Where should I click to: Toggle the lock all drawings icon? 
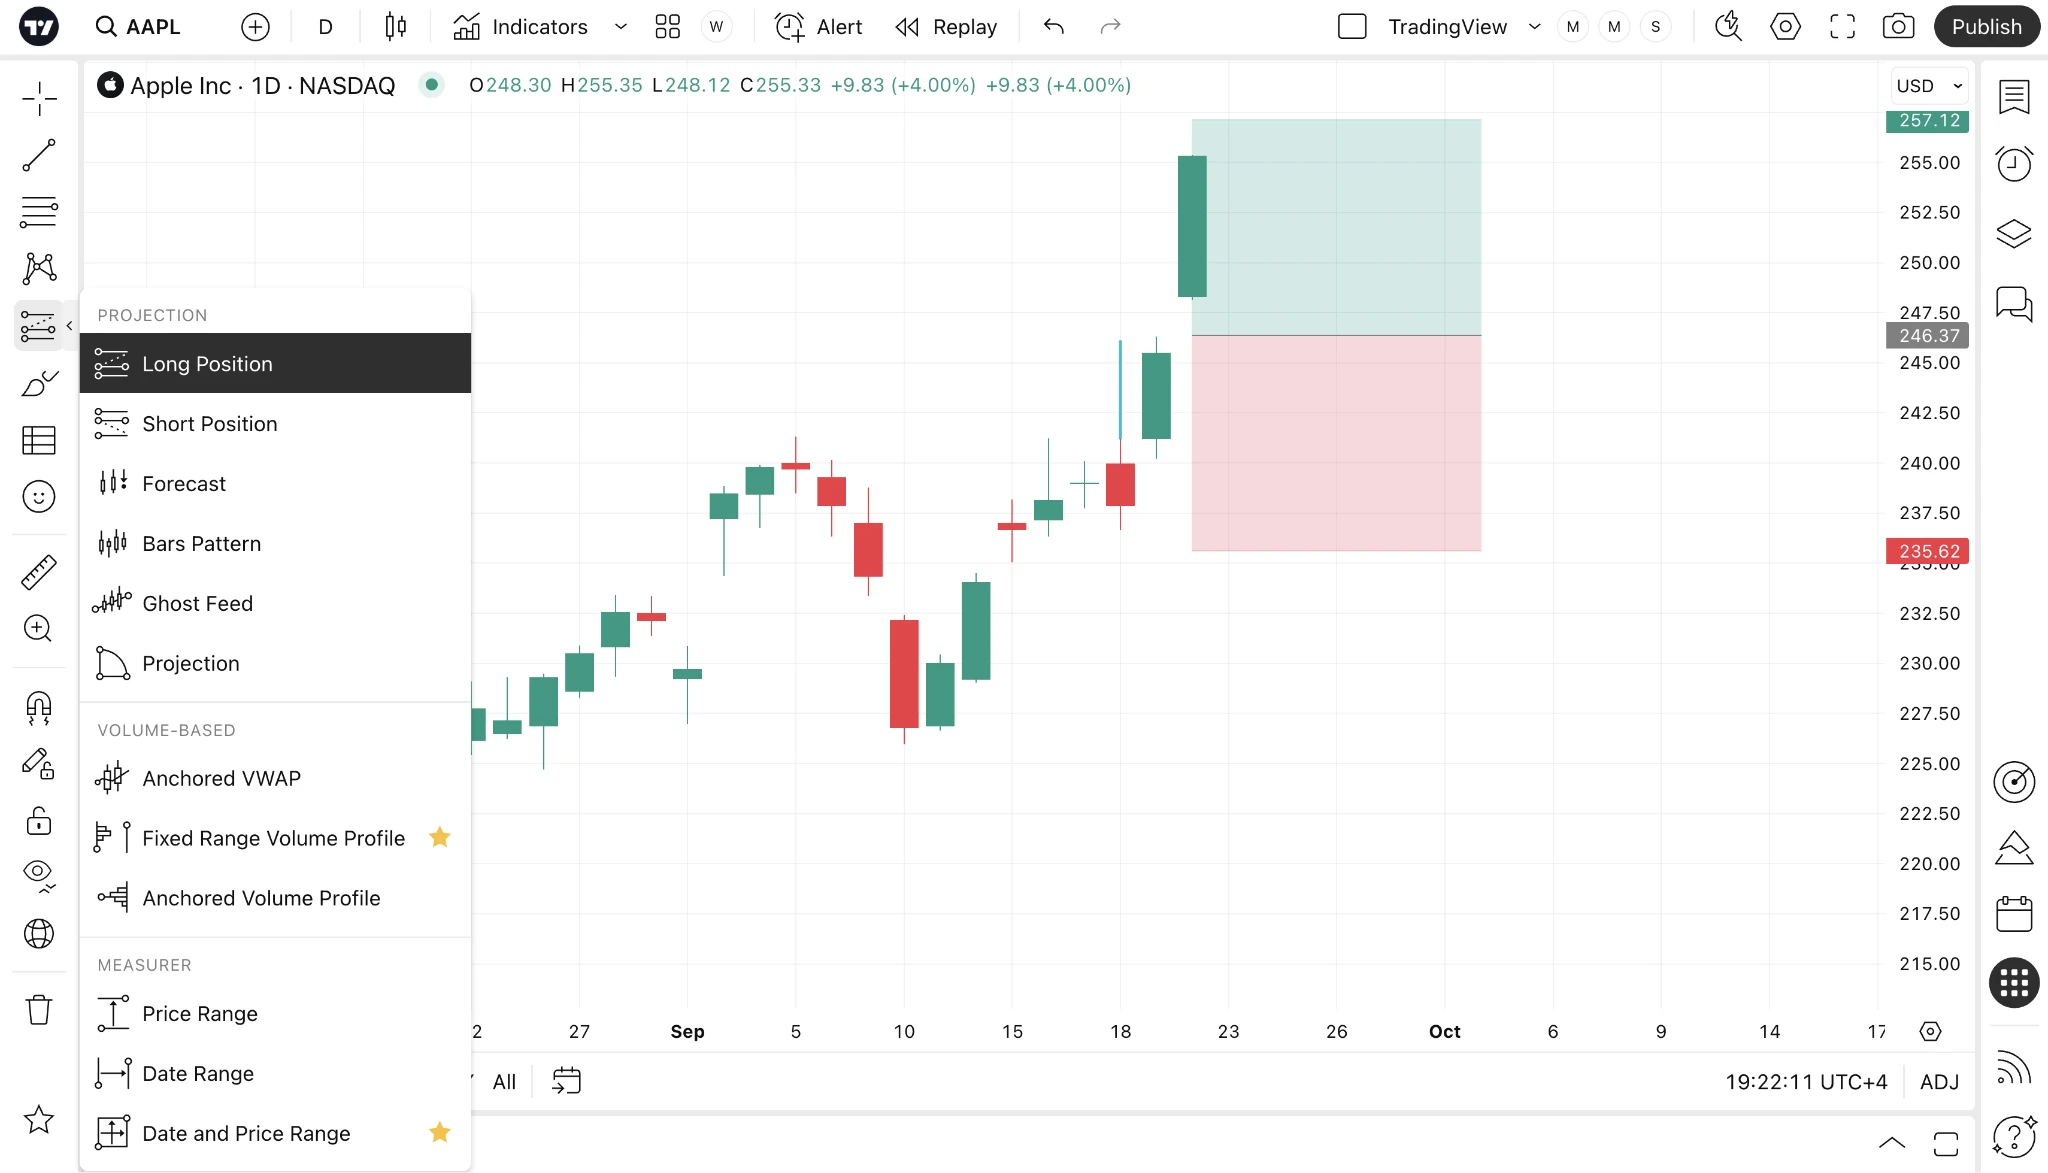39,821
